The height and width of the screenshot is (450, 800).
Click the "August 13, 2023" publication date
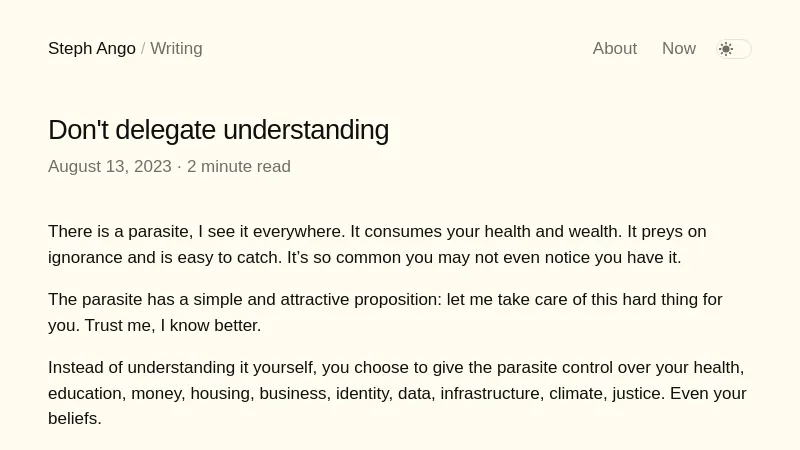click(110, 167)
